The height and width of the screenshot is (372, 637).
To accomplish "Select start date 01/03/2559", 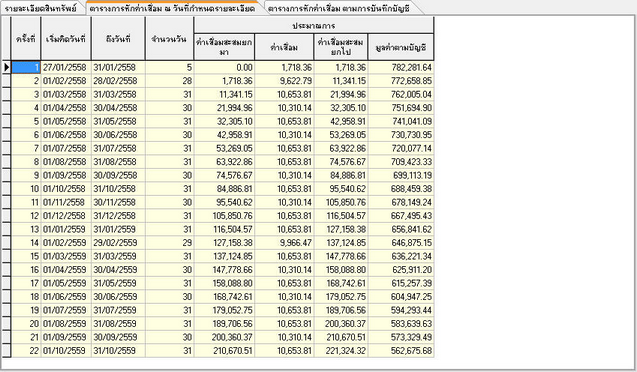I will (66, 256).
